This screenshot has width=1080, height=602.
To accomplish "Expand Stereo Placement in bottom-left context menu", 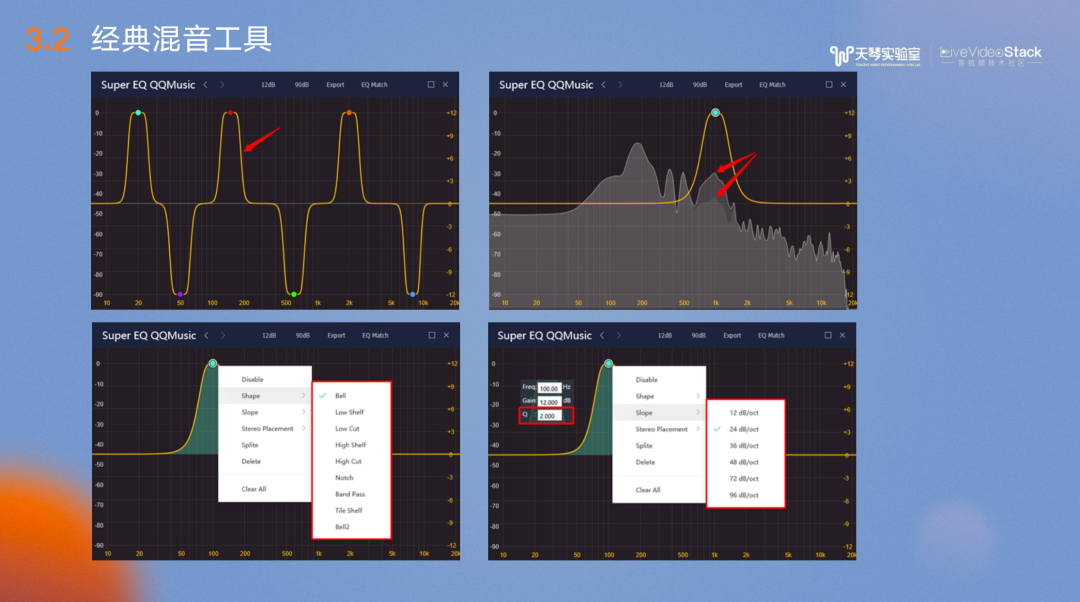I will point(264,429).
